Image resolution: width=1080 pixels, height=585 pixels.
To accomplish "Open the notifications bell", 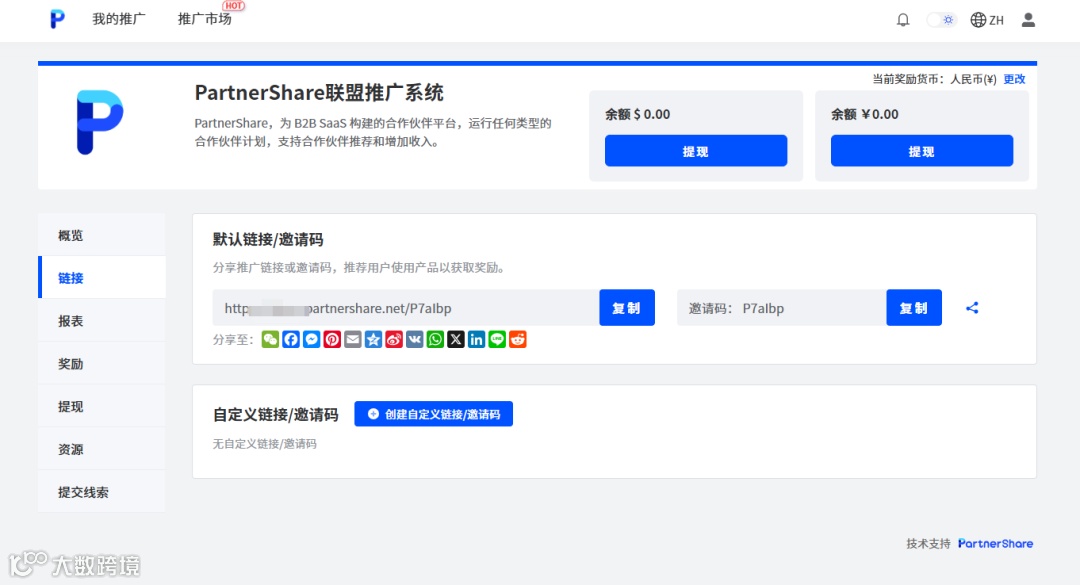I will coord(903,20).
